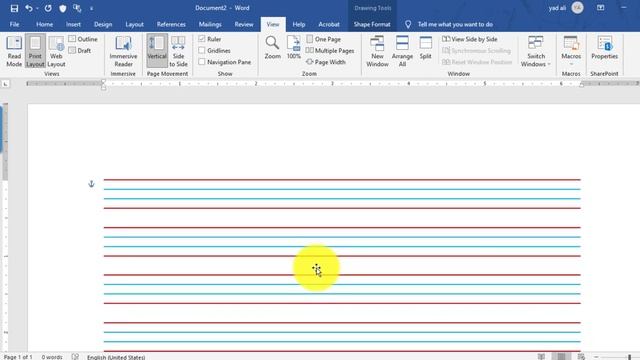The width and height of the screenshot is (640, 360).
Task: Open SharePoint Properties
Action: 604,48
